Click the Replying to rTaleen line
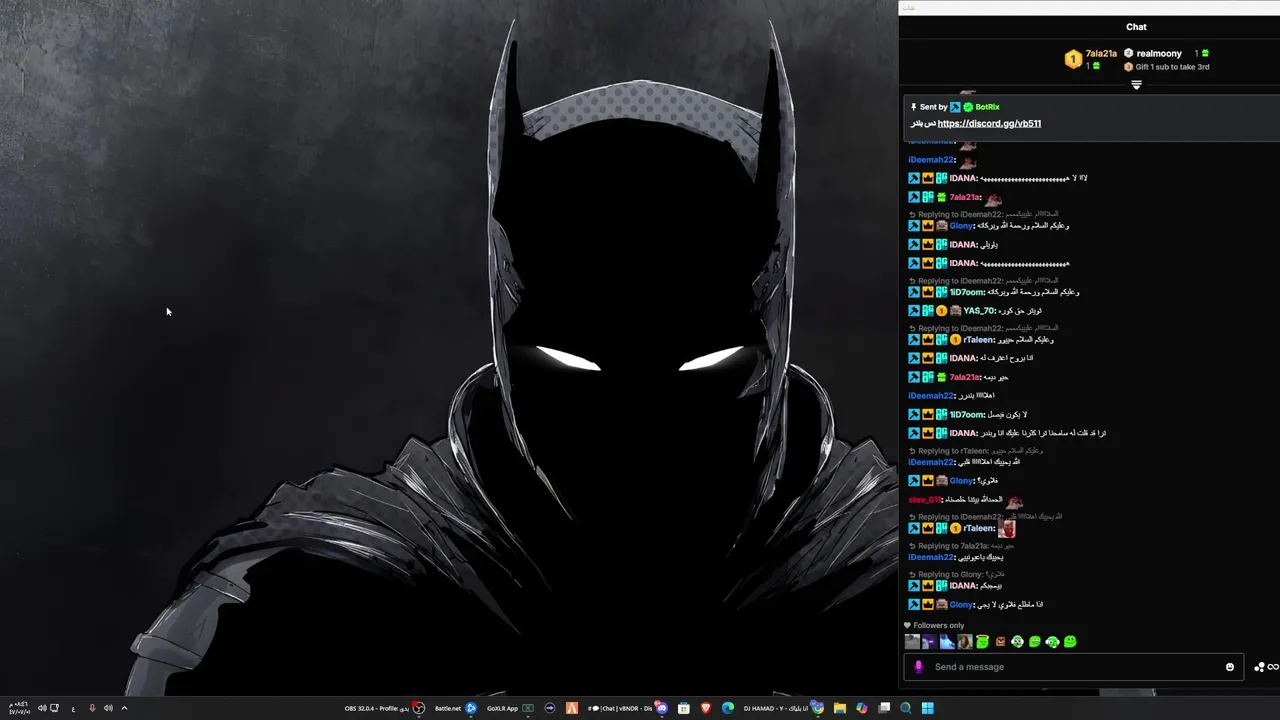1280x720 pixels. [x=975, y=451]
